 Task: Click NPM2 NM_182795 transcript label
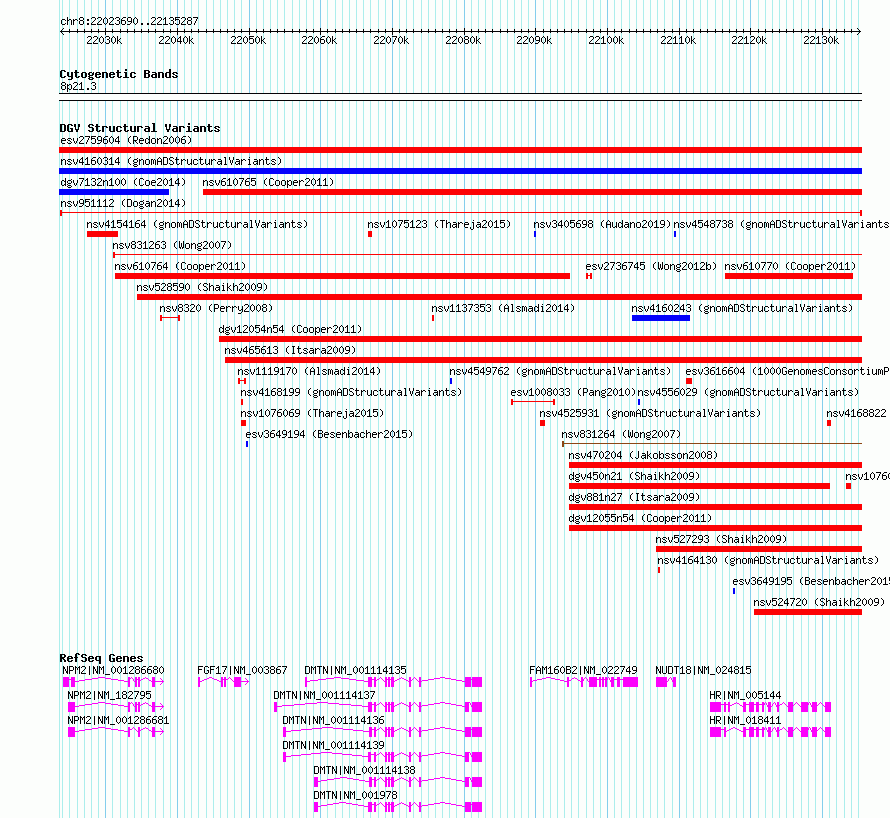point(110,695)
